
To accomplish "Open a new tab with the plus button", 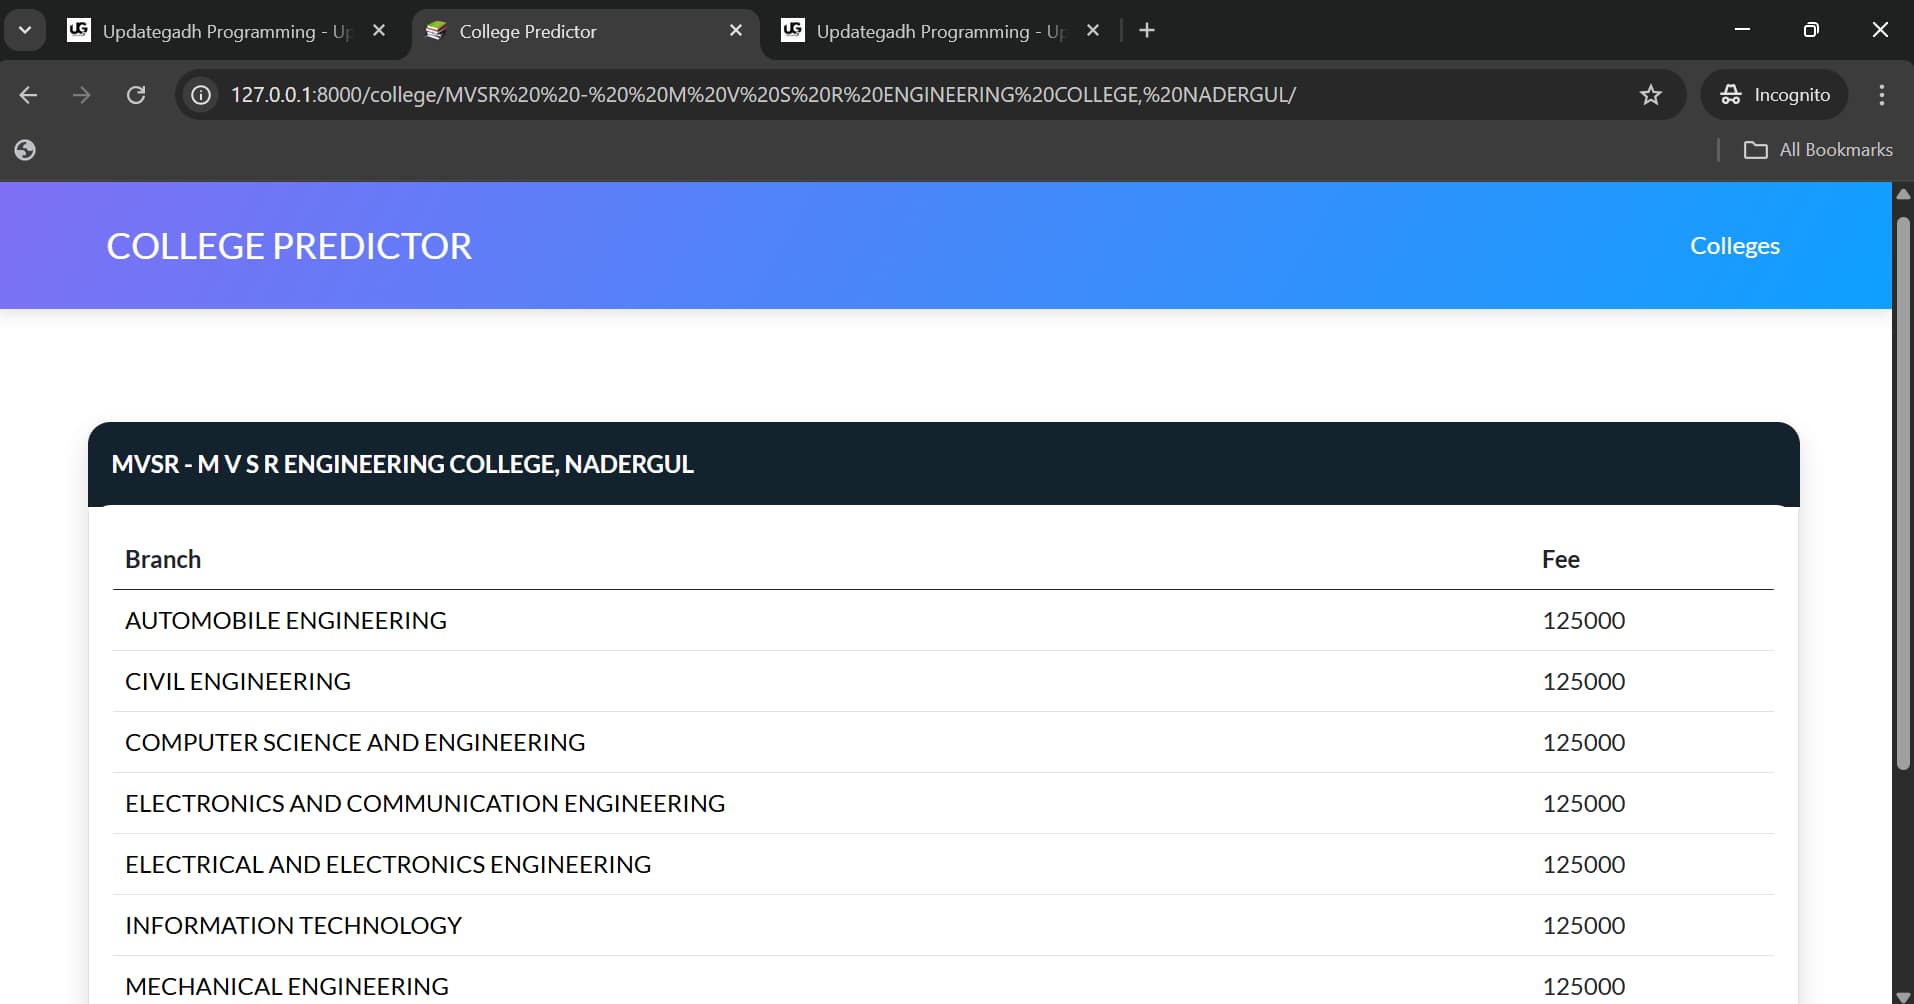I will [x=1146, y=31].
